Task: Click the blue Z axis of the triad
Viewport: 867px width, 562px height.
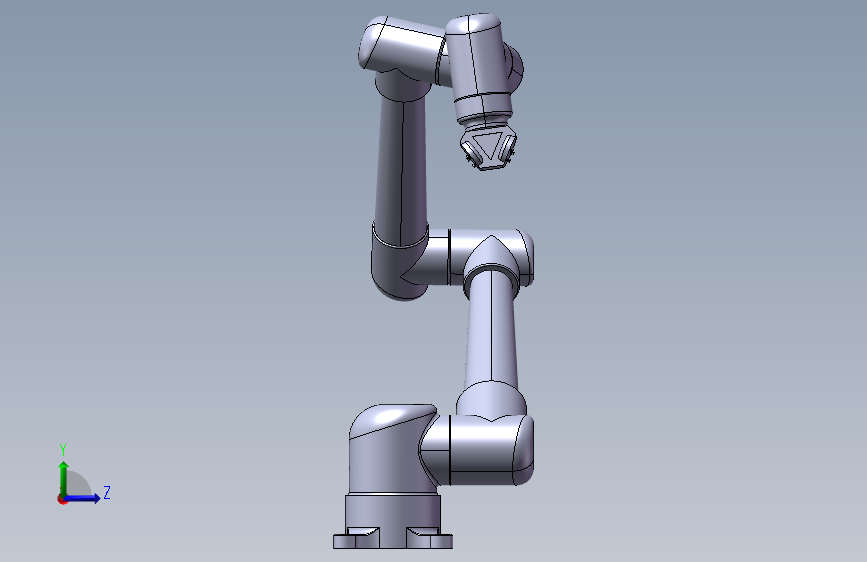Action: tap(82, 498)
